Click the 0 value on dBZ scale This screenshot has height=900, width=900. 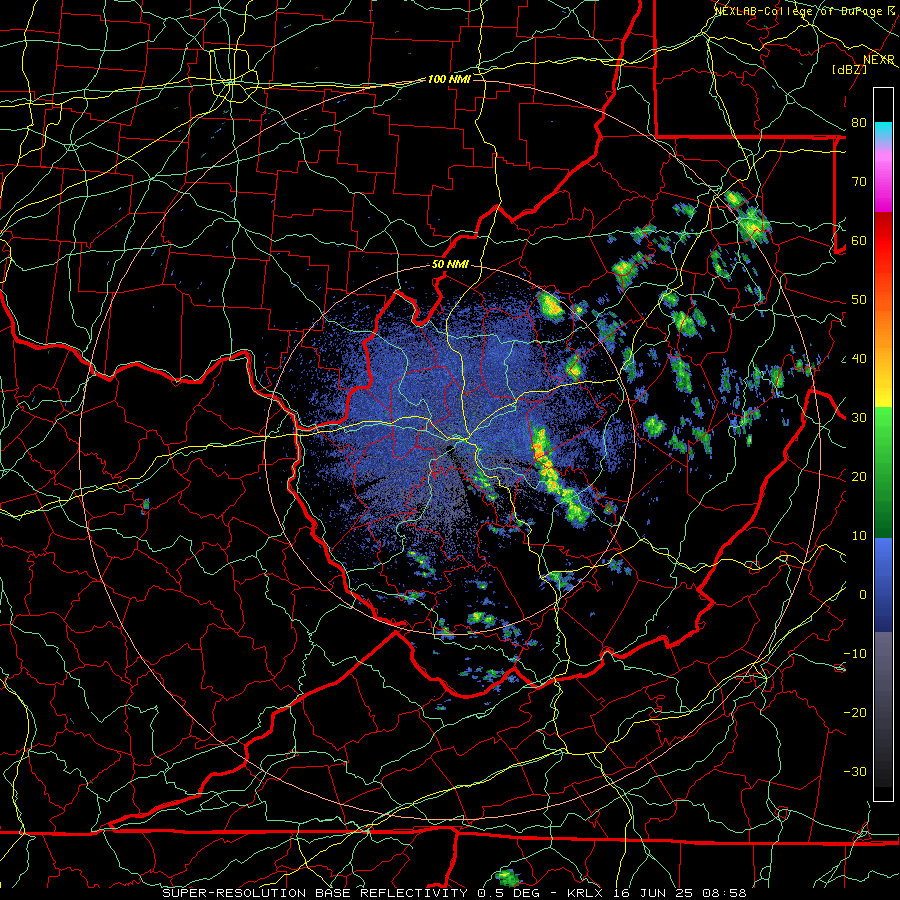[x=863, y=595]
